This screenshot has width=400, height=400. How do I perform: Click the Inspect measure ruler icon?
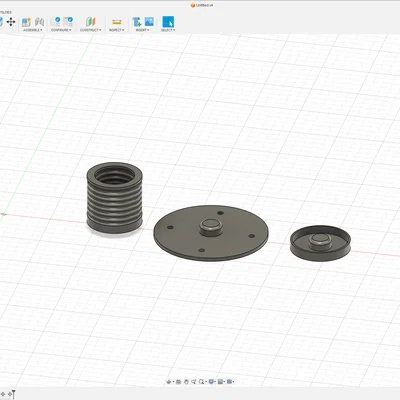coord(117,22)
